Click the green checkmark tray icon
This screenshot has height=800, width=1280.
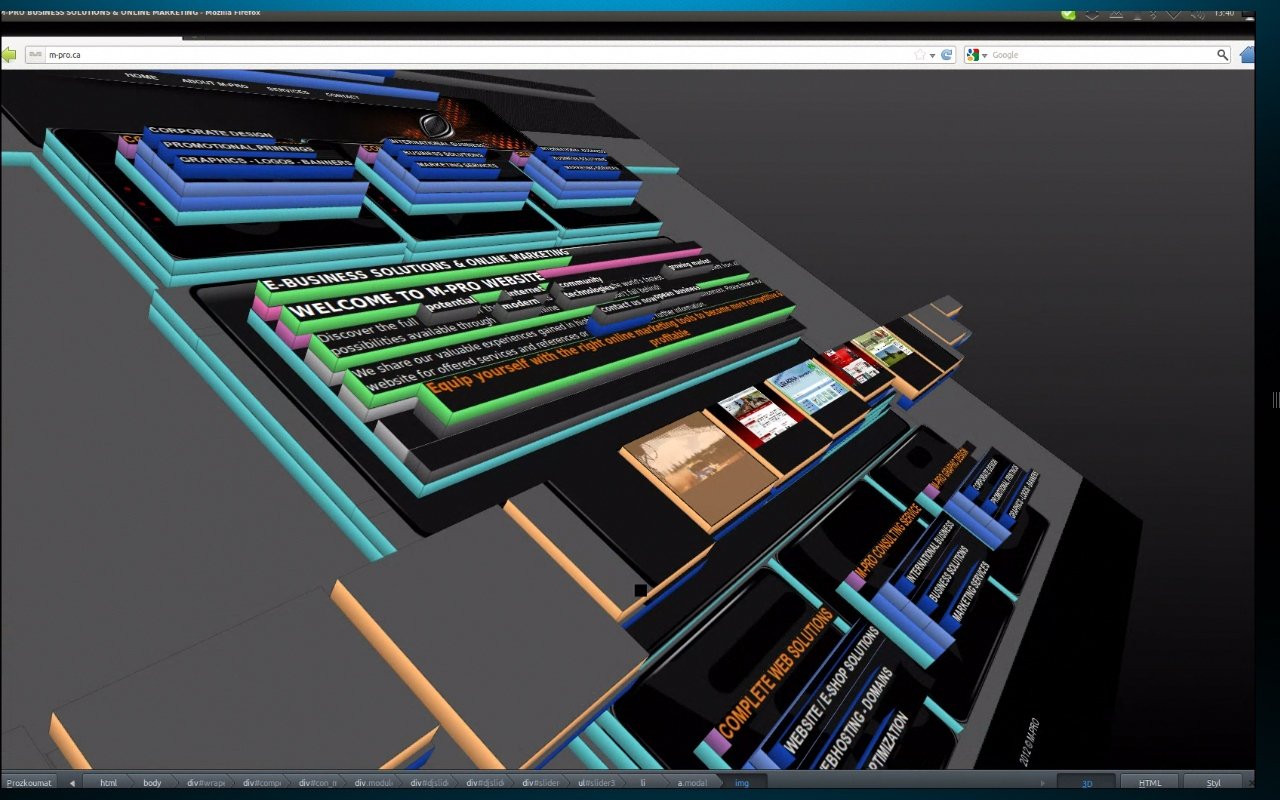(x=1068, y=13)
